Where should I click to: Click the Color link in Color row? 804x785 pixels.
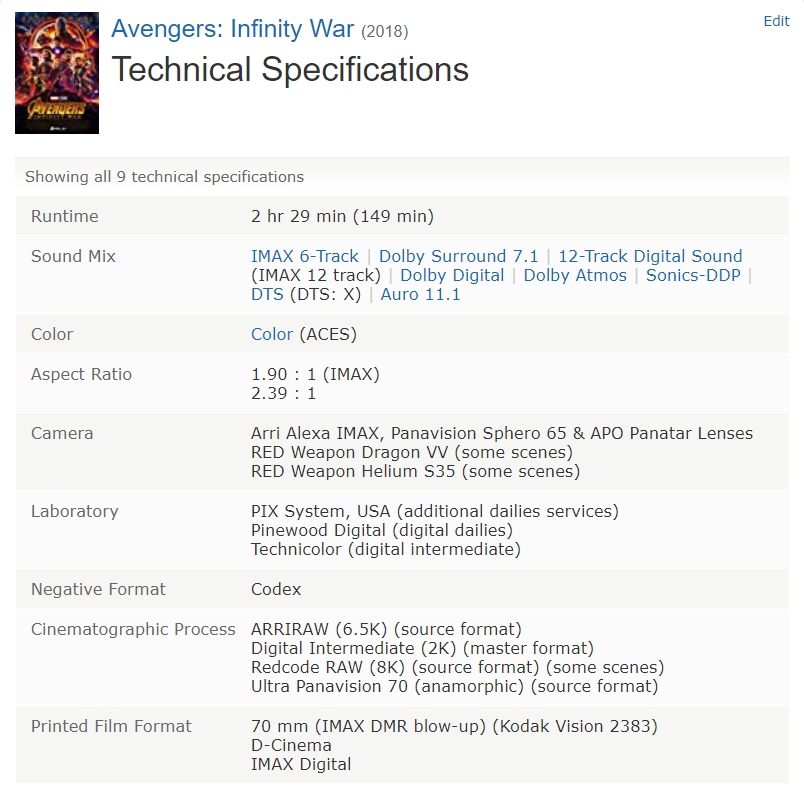(272, 334)
